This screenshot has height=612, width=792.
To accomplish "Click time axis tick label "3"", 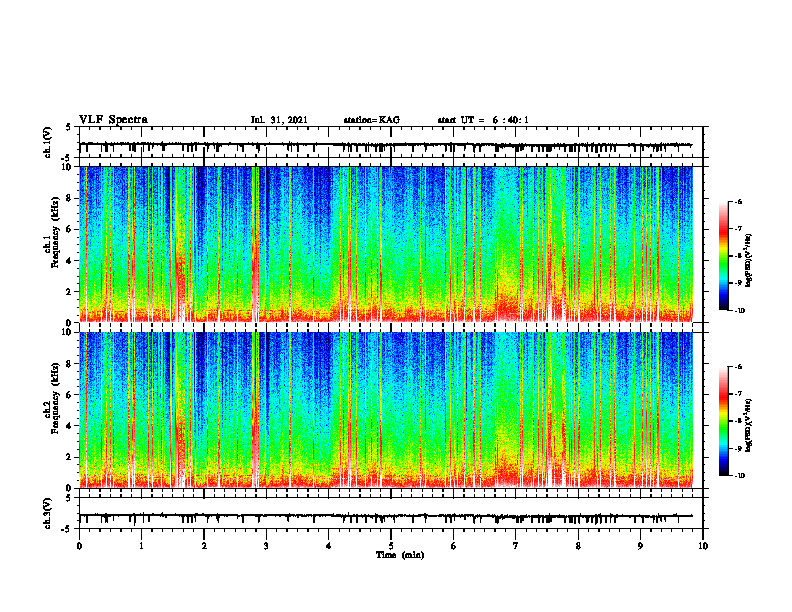I will pos(266,546).
